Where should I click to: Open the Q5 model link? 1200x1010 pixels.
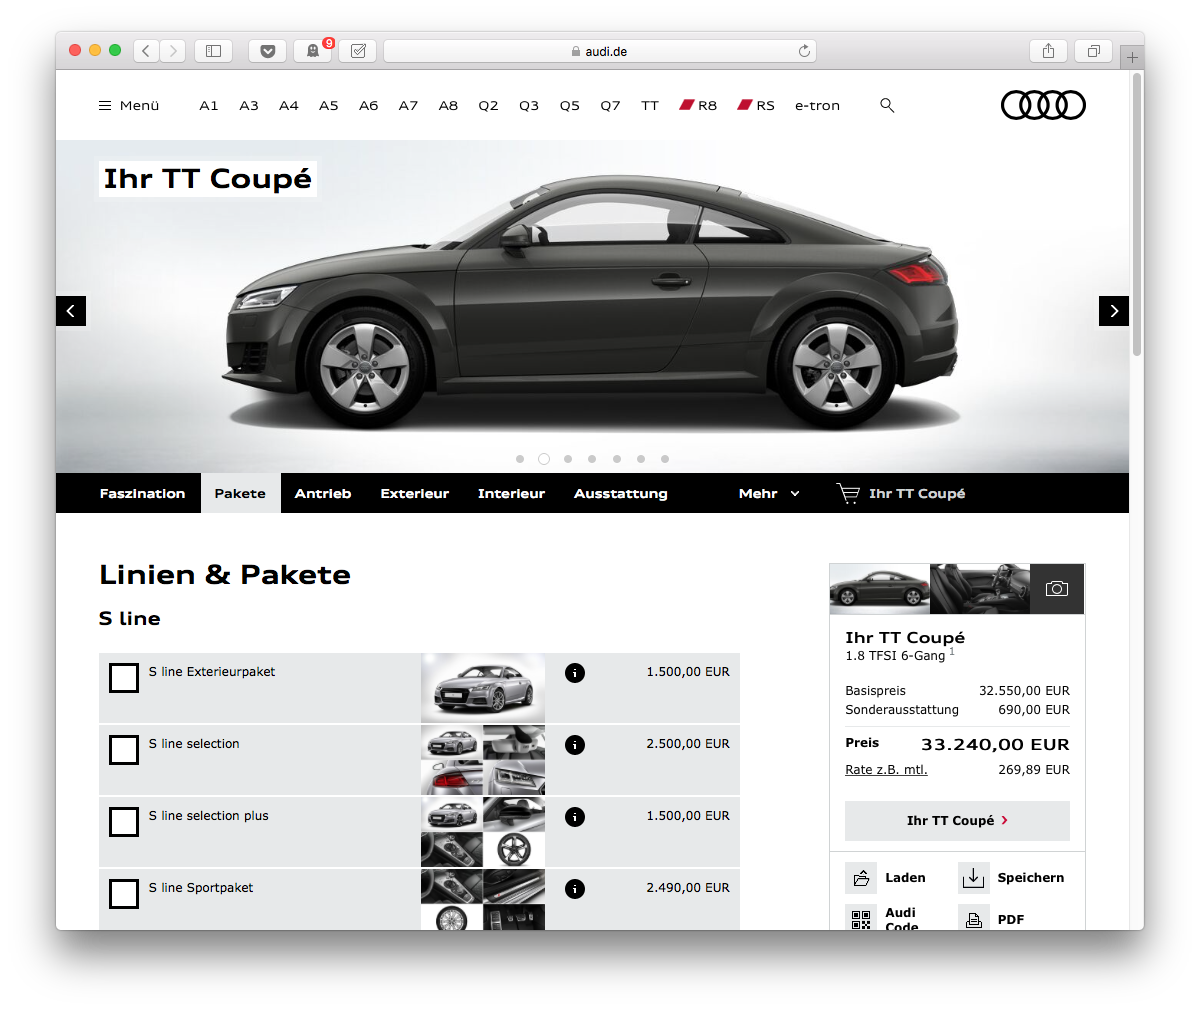click(569, 105)
